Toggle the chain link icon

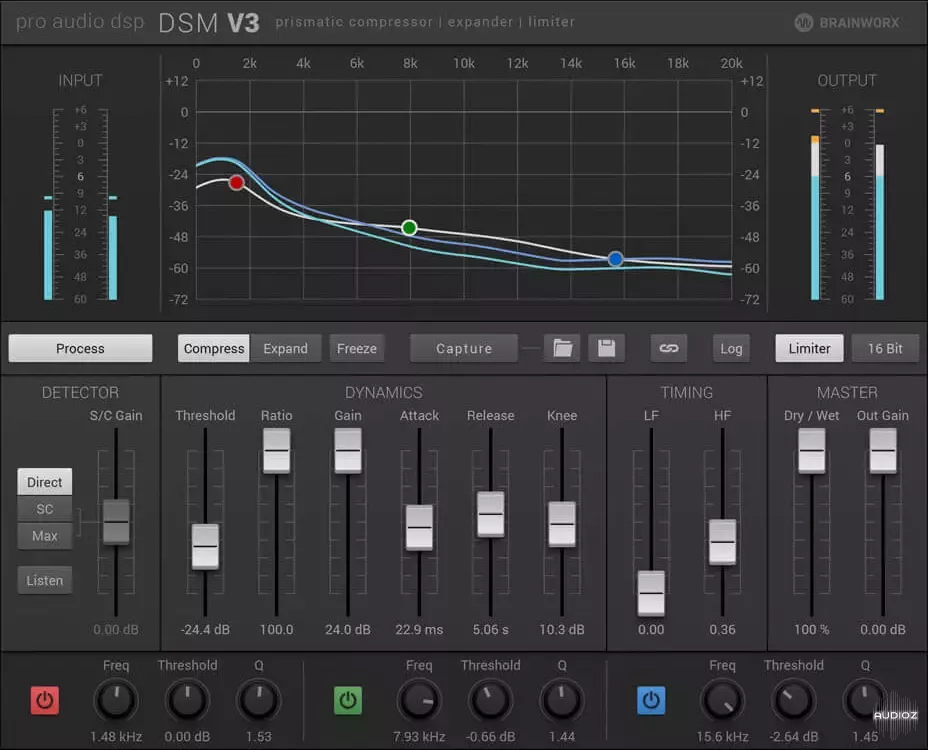669,348
